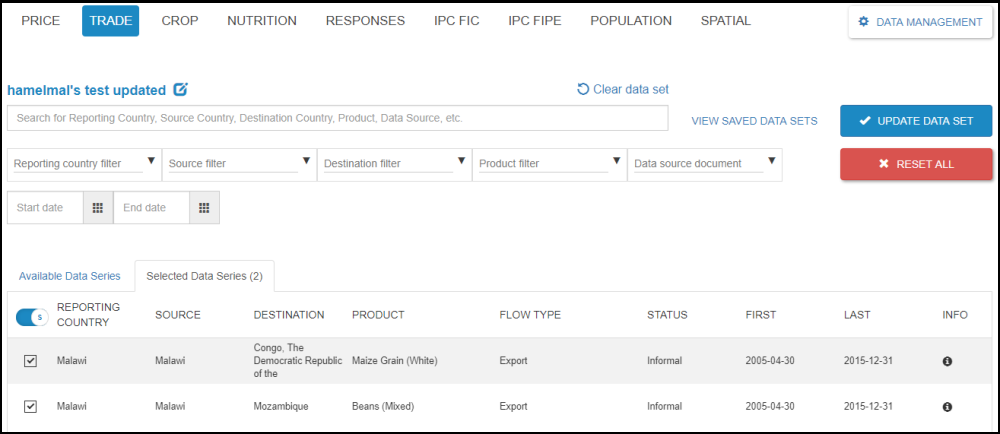Uncheck the Beans (Mixed) row checkbox
This screenshot has width=1000, height=434.
[x=30, y=407]
